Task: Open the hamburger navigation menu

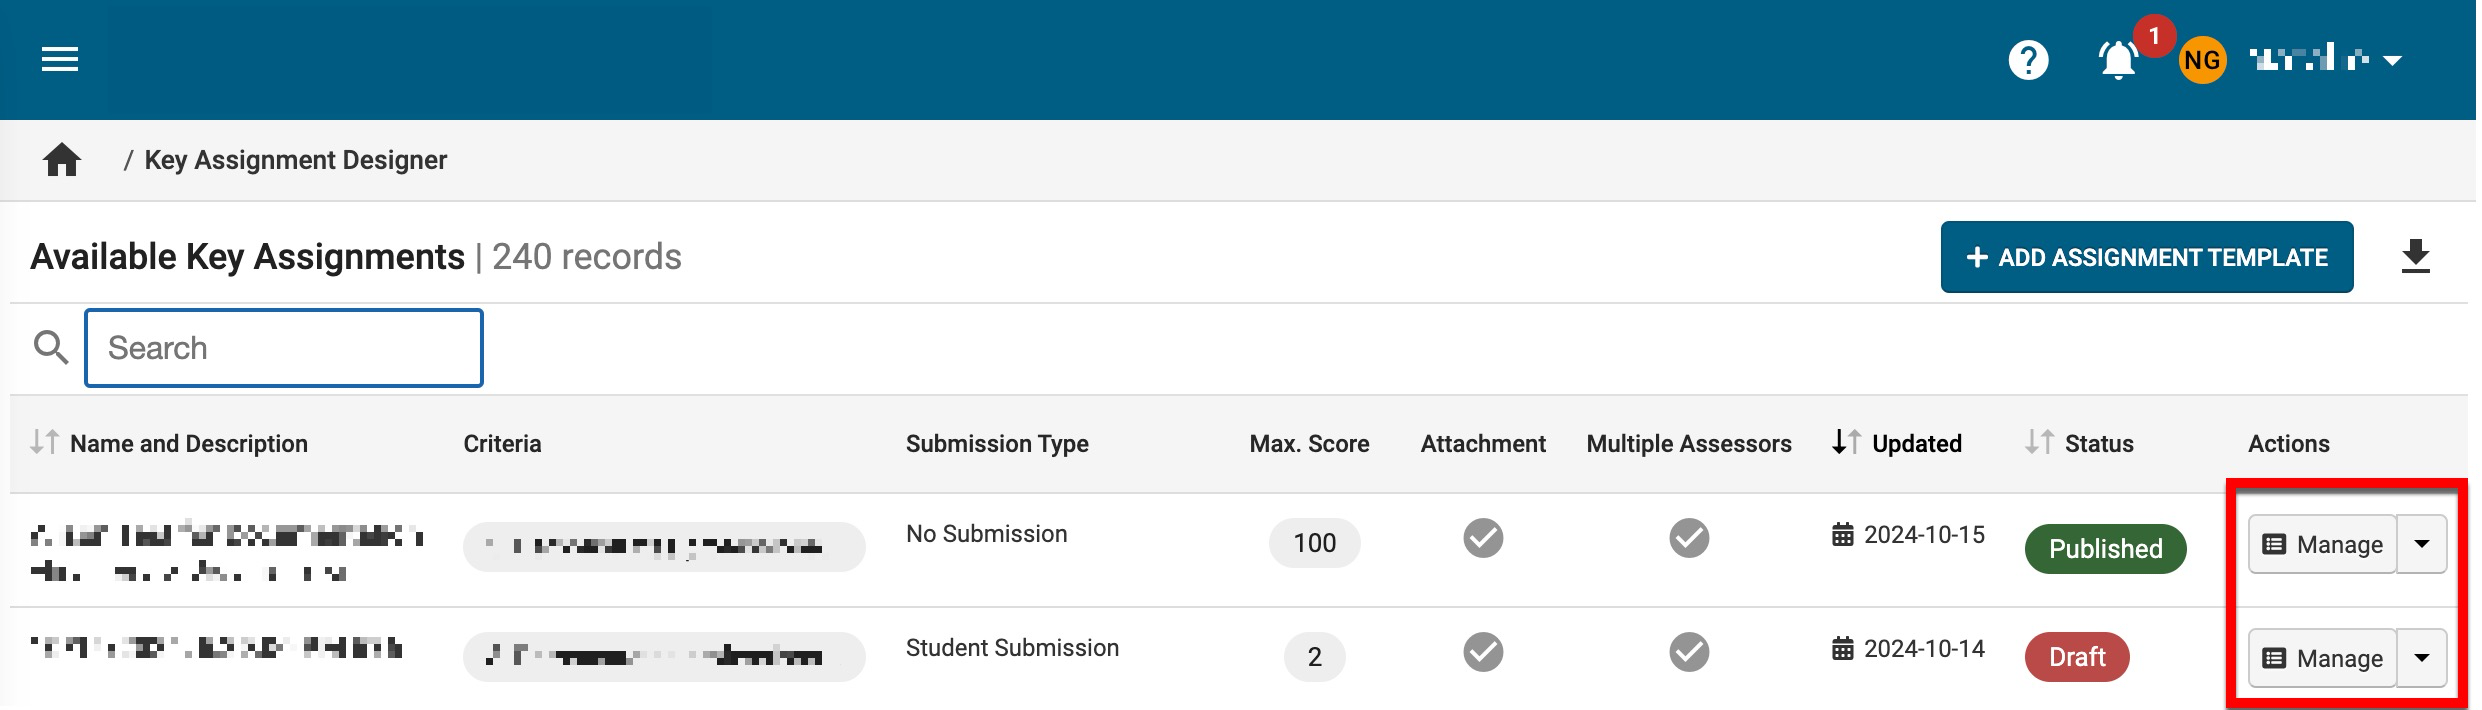Action: [x=60, y=60]
